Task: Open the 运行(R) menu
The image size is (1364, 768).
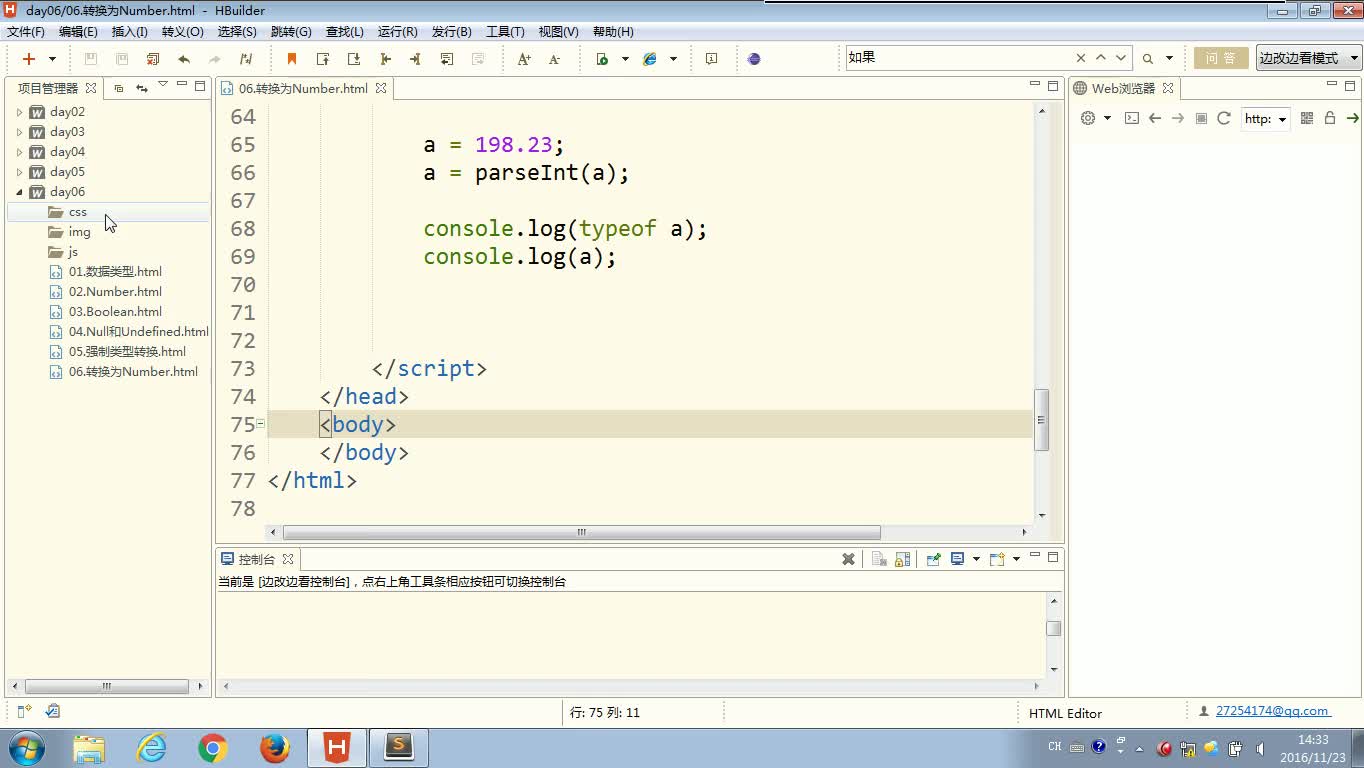Action: point(398,32)
